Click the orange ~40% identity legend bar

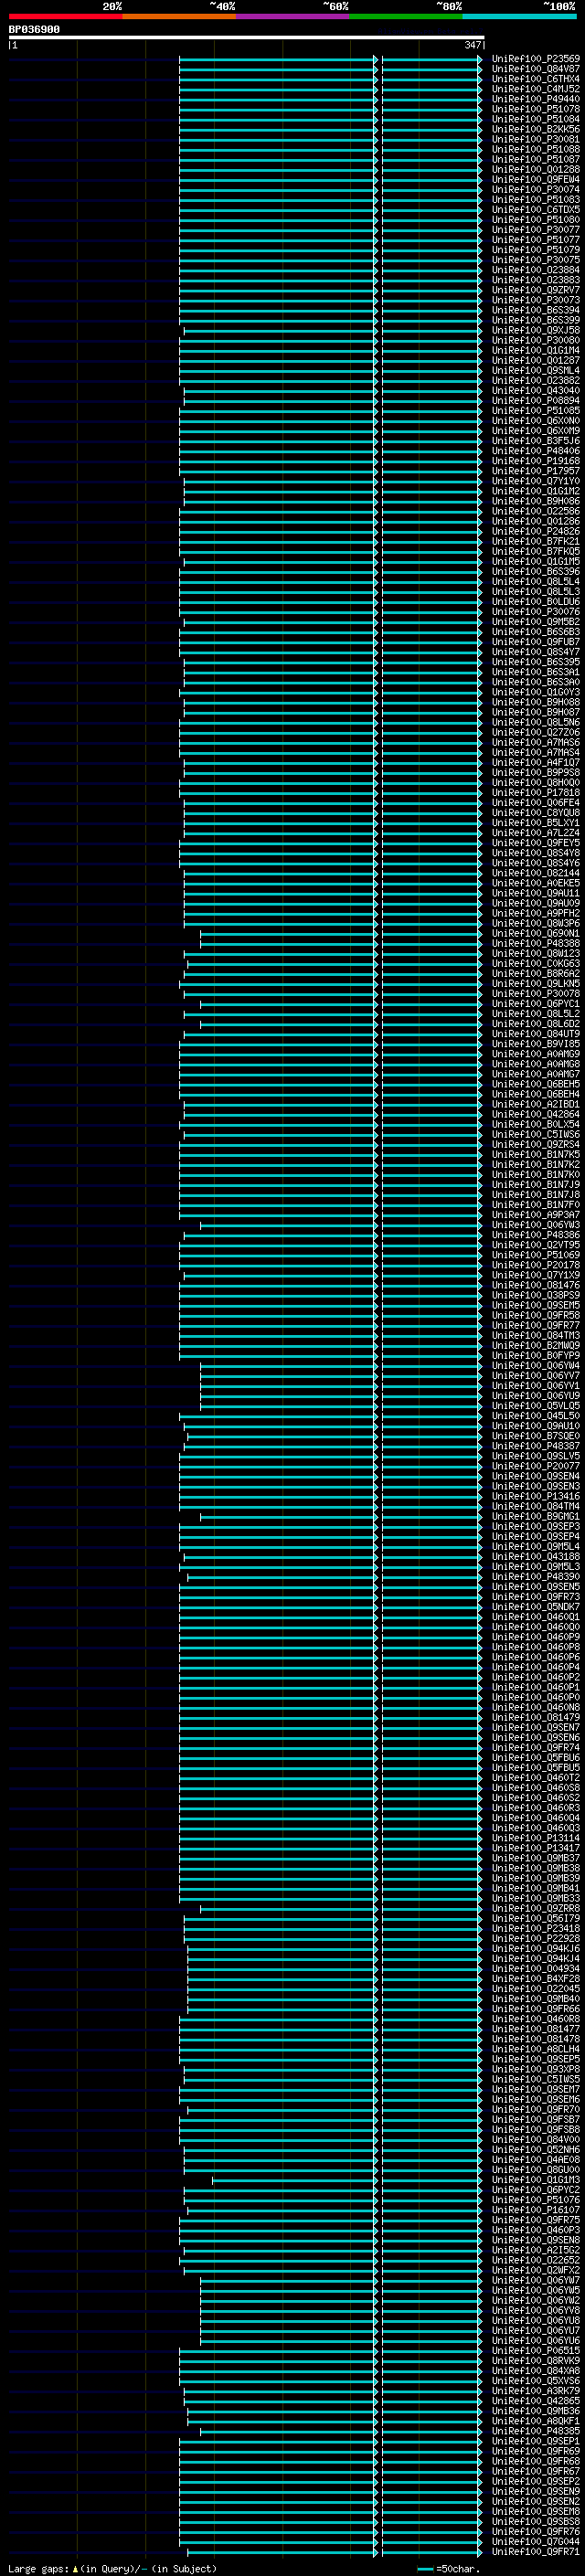(179, 16)
